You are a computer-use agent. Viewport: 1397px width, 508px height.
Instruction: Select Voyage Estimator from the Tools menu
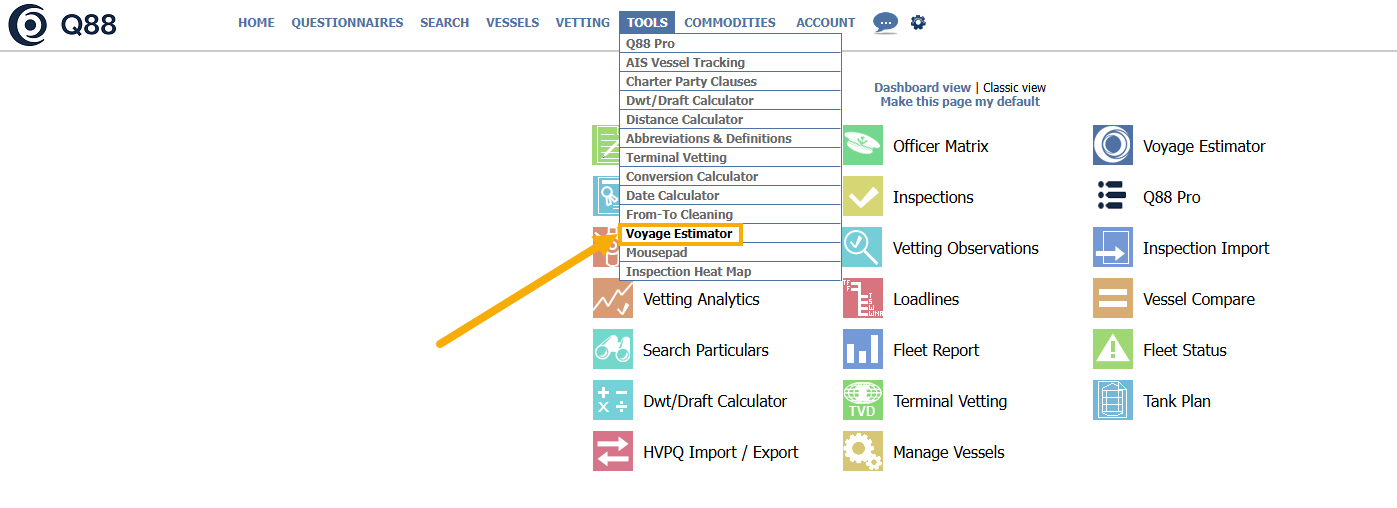tap(679, 234)
